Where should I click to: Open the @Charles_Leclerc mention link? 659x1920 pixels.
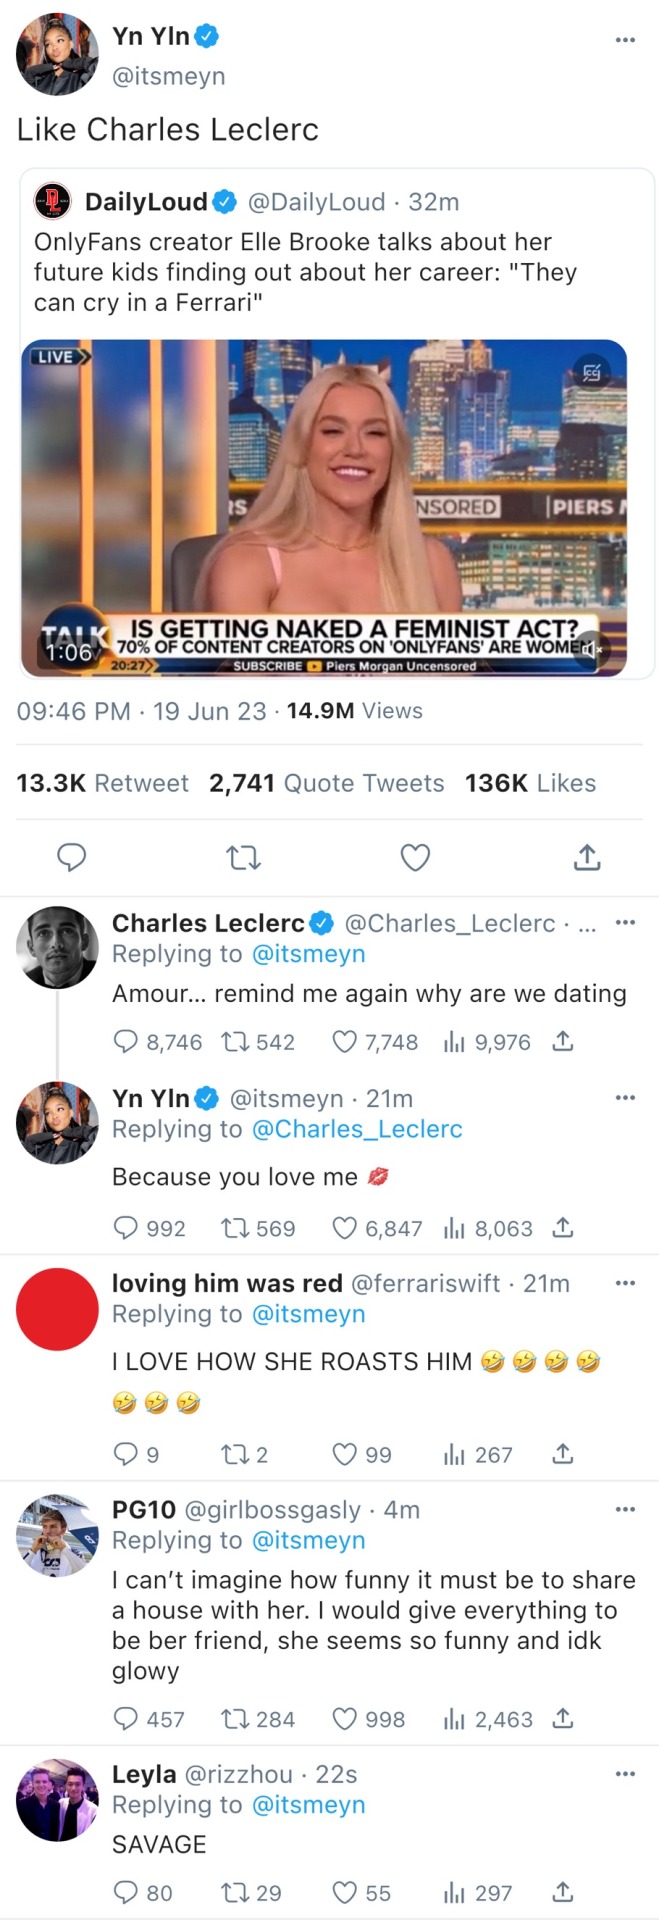pos(357,1129)
